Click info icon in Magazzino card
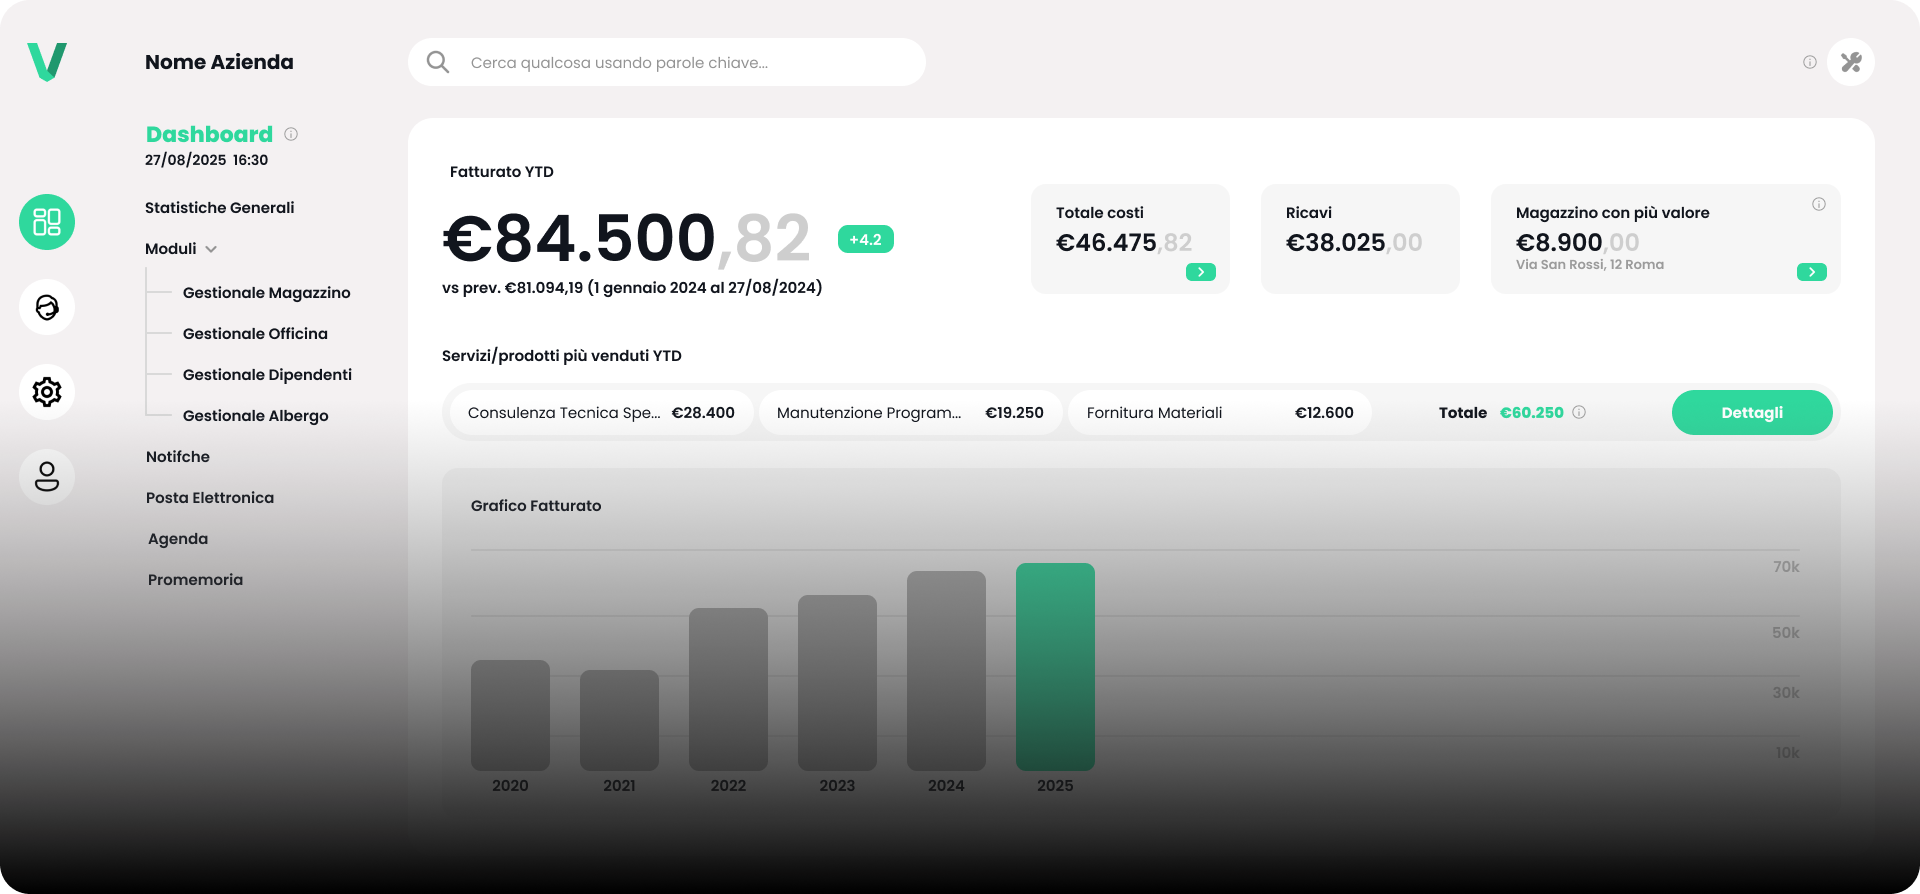1920x894 pixels. [x=1818, y=204]
